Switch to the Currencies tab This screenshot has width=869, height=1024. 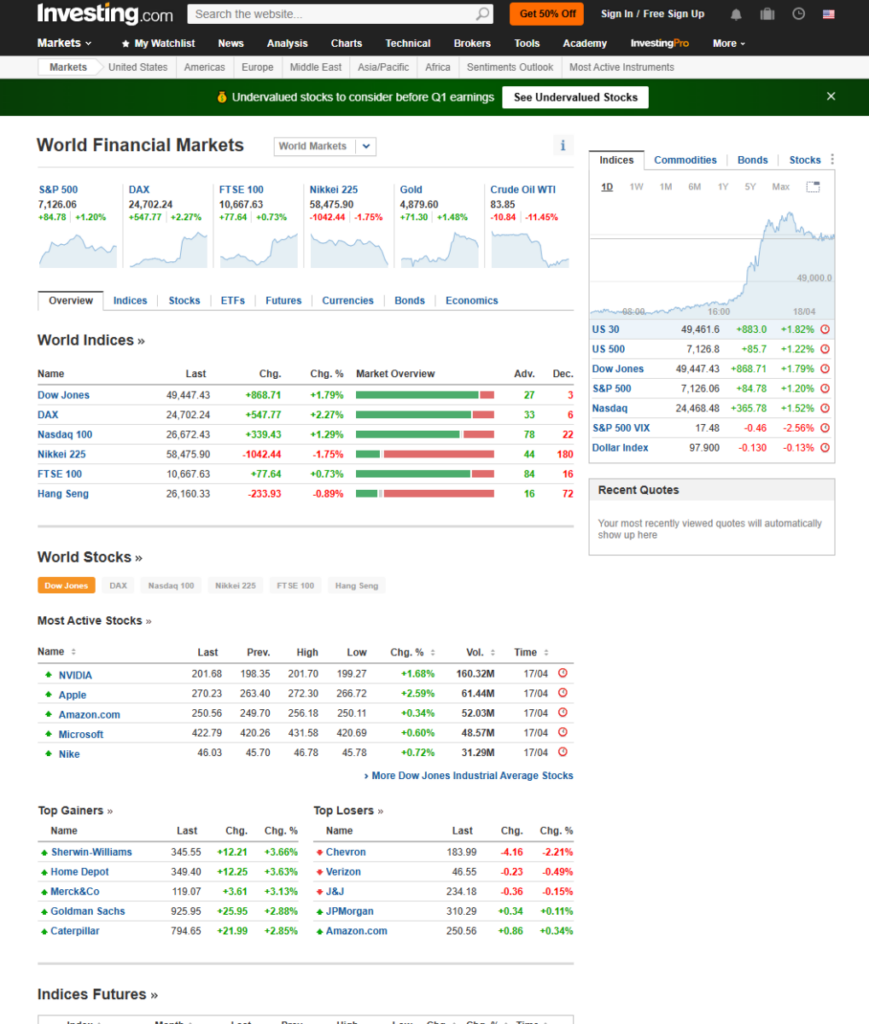tap(347, 300)
